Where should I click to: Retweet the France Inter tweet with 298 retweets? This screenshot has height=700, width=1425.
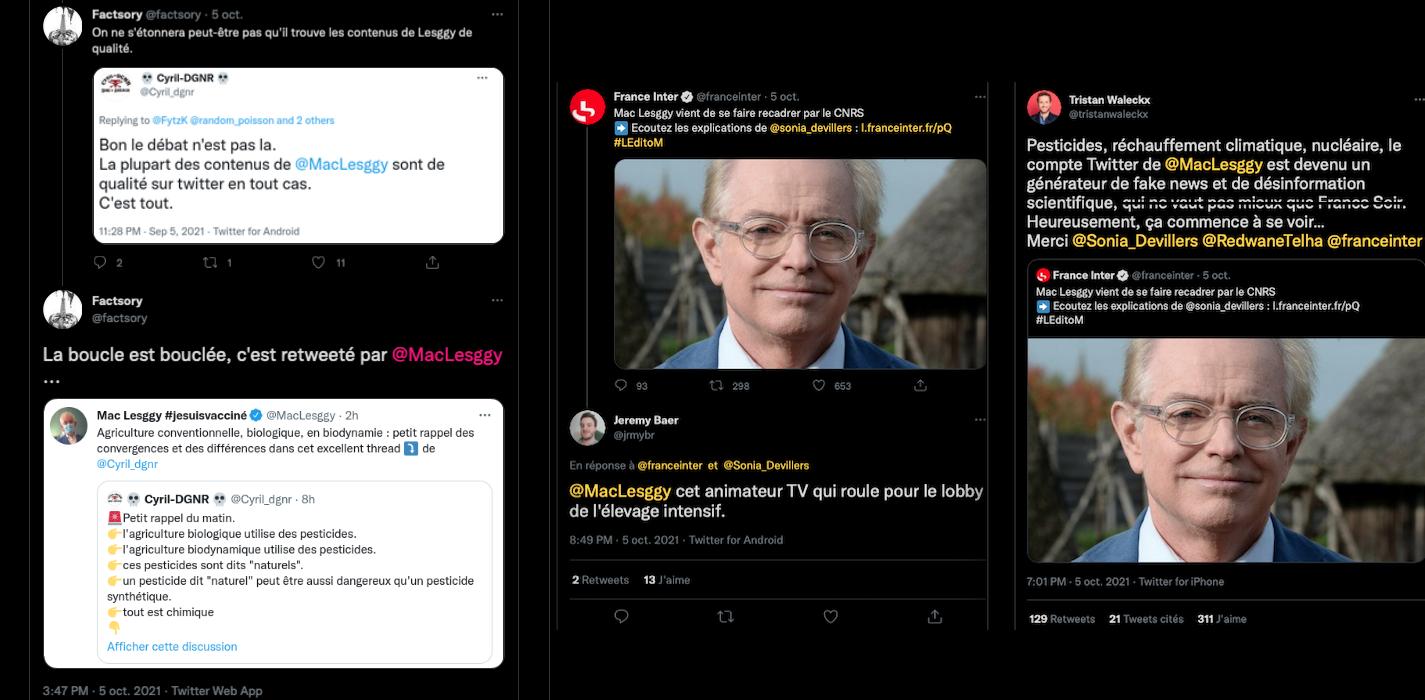716,385
